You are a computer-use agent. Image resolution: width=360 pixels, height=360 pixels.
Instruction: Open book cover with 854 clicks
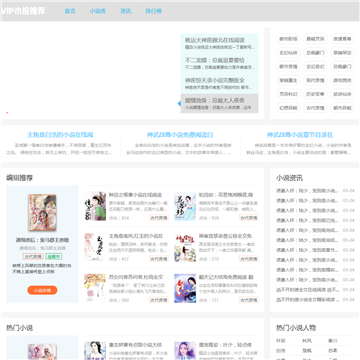pyautogui.click(x=95, y=206)
